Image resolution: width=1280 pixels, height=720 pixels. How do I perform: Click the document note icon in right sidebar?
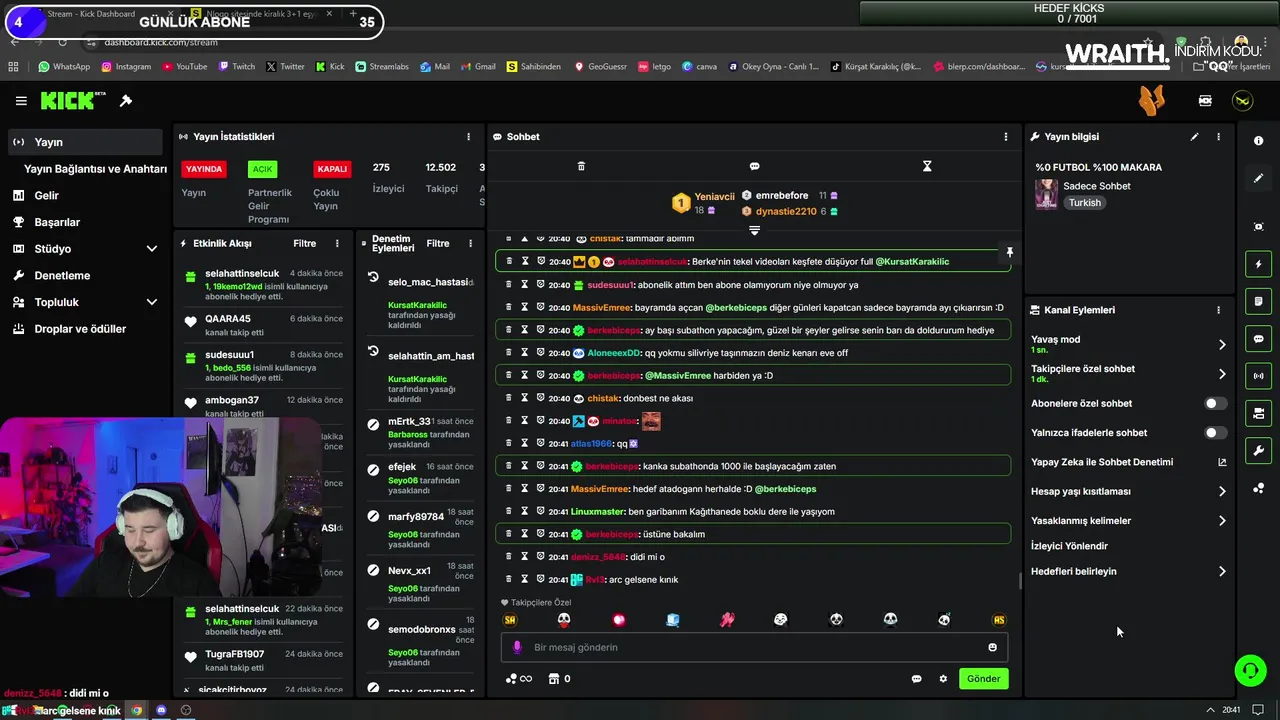(1258, 301)
